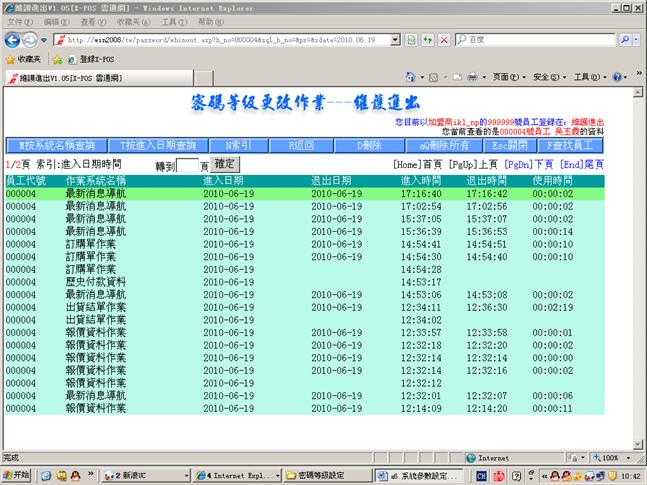This screenshot has height=485, width=647.
Task: Click the 確定 confirm button
Action: click(x=225, y=163)
